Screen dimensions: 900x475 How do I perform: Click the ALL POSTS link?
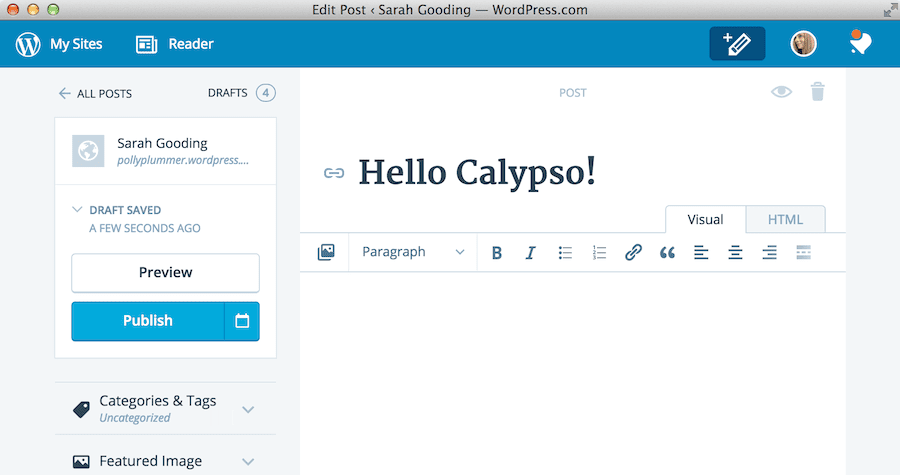(104, 94)
